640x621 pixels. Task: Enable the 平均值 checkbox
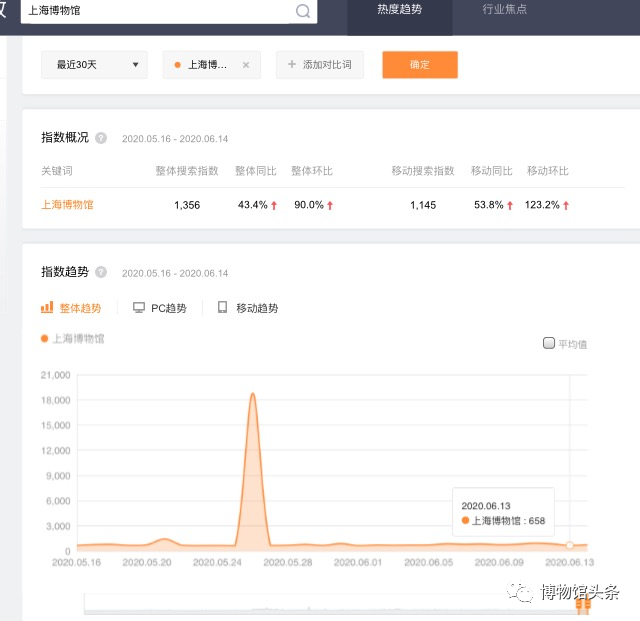[x=549, y=343]
